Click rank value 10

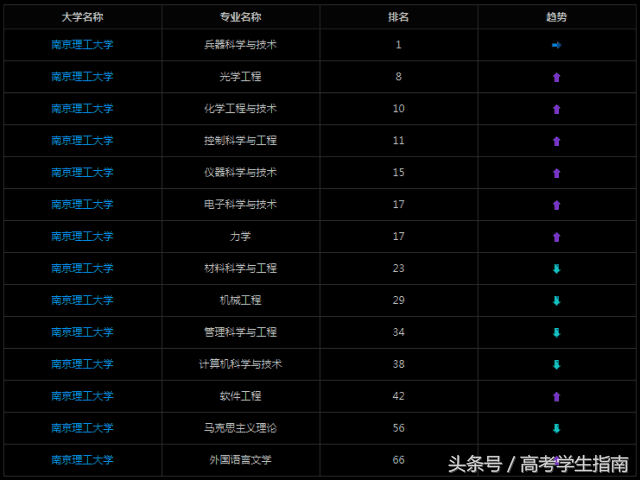click(398, 108)
